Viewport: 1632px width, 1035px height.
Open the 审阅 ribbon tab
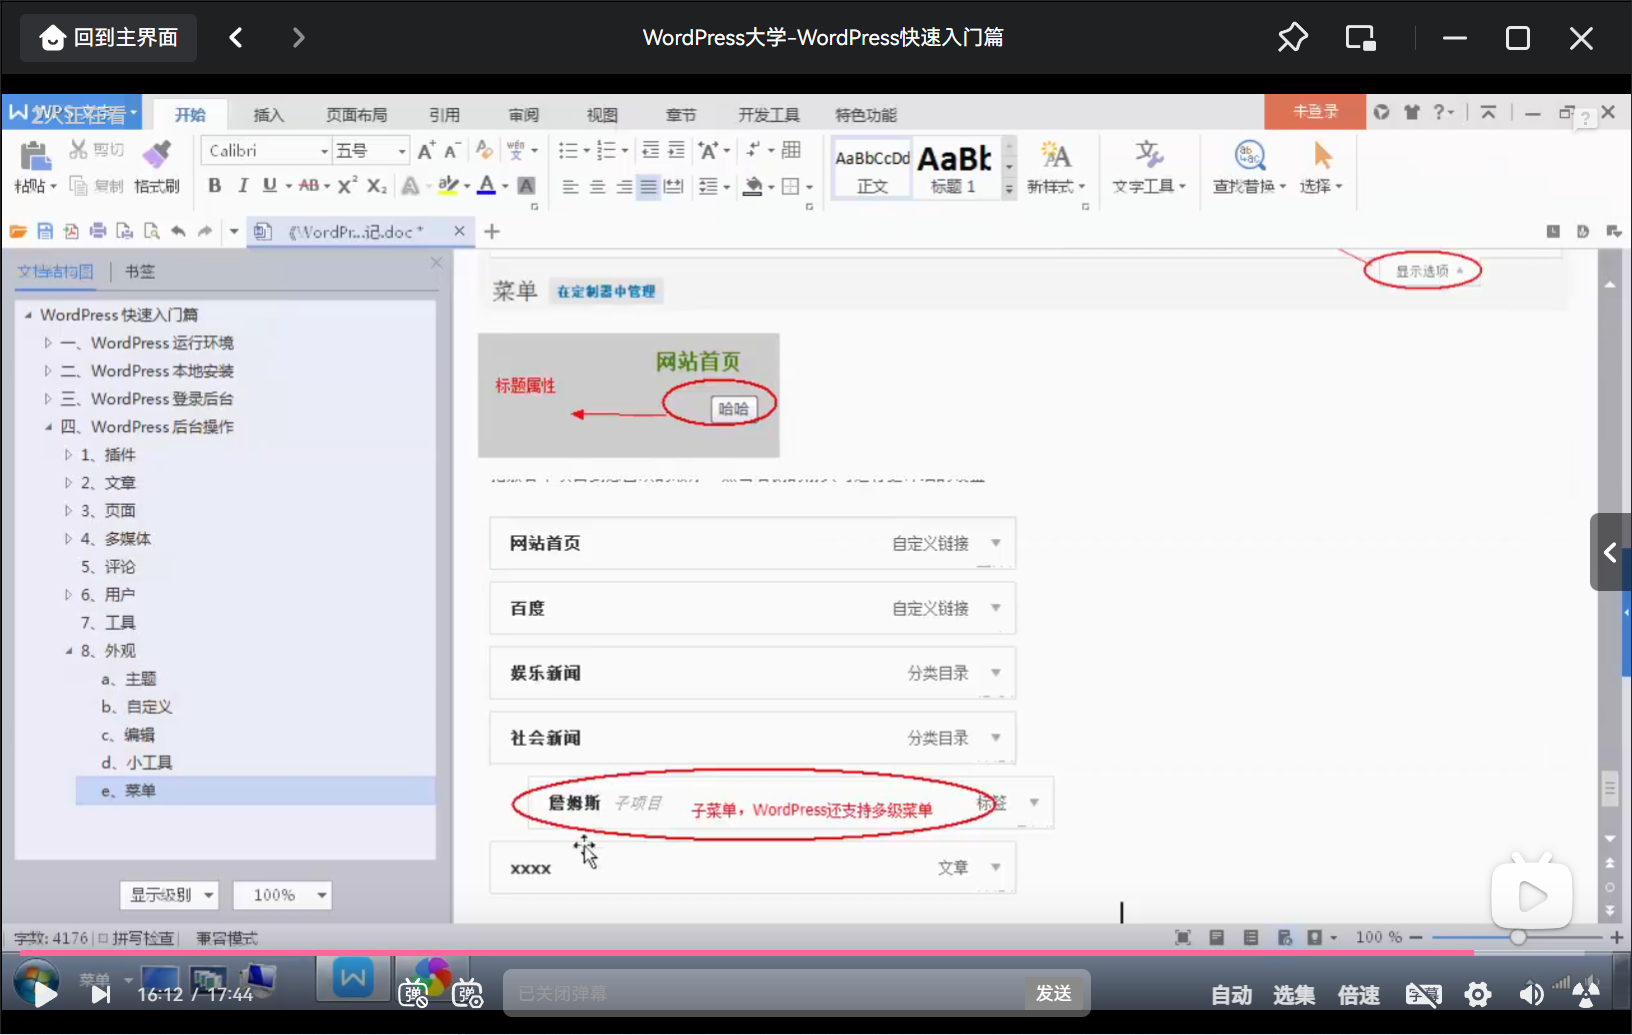[523, 115]
